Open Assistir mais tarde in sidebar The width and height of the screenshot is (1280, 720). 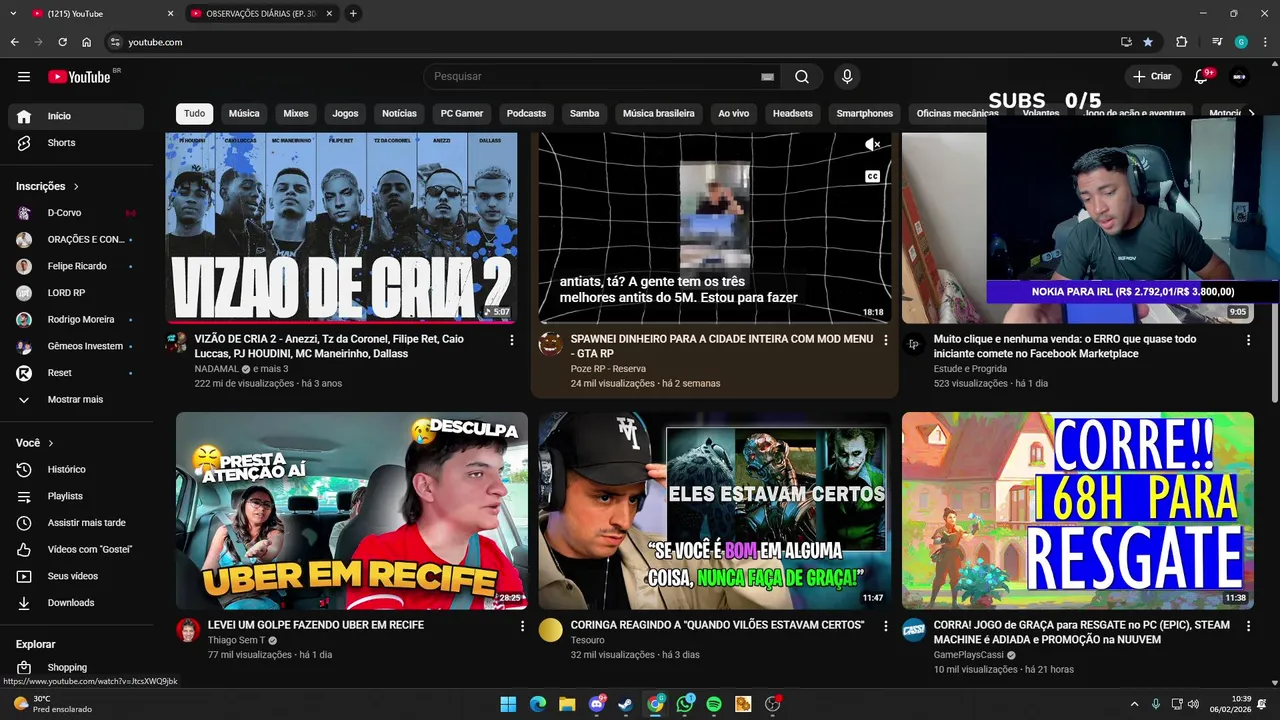tap(75, 523)
